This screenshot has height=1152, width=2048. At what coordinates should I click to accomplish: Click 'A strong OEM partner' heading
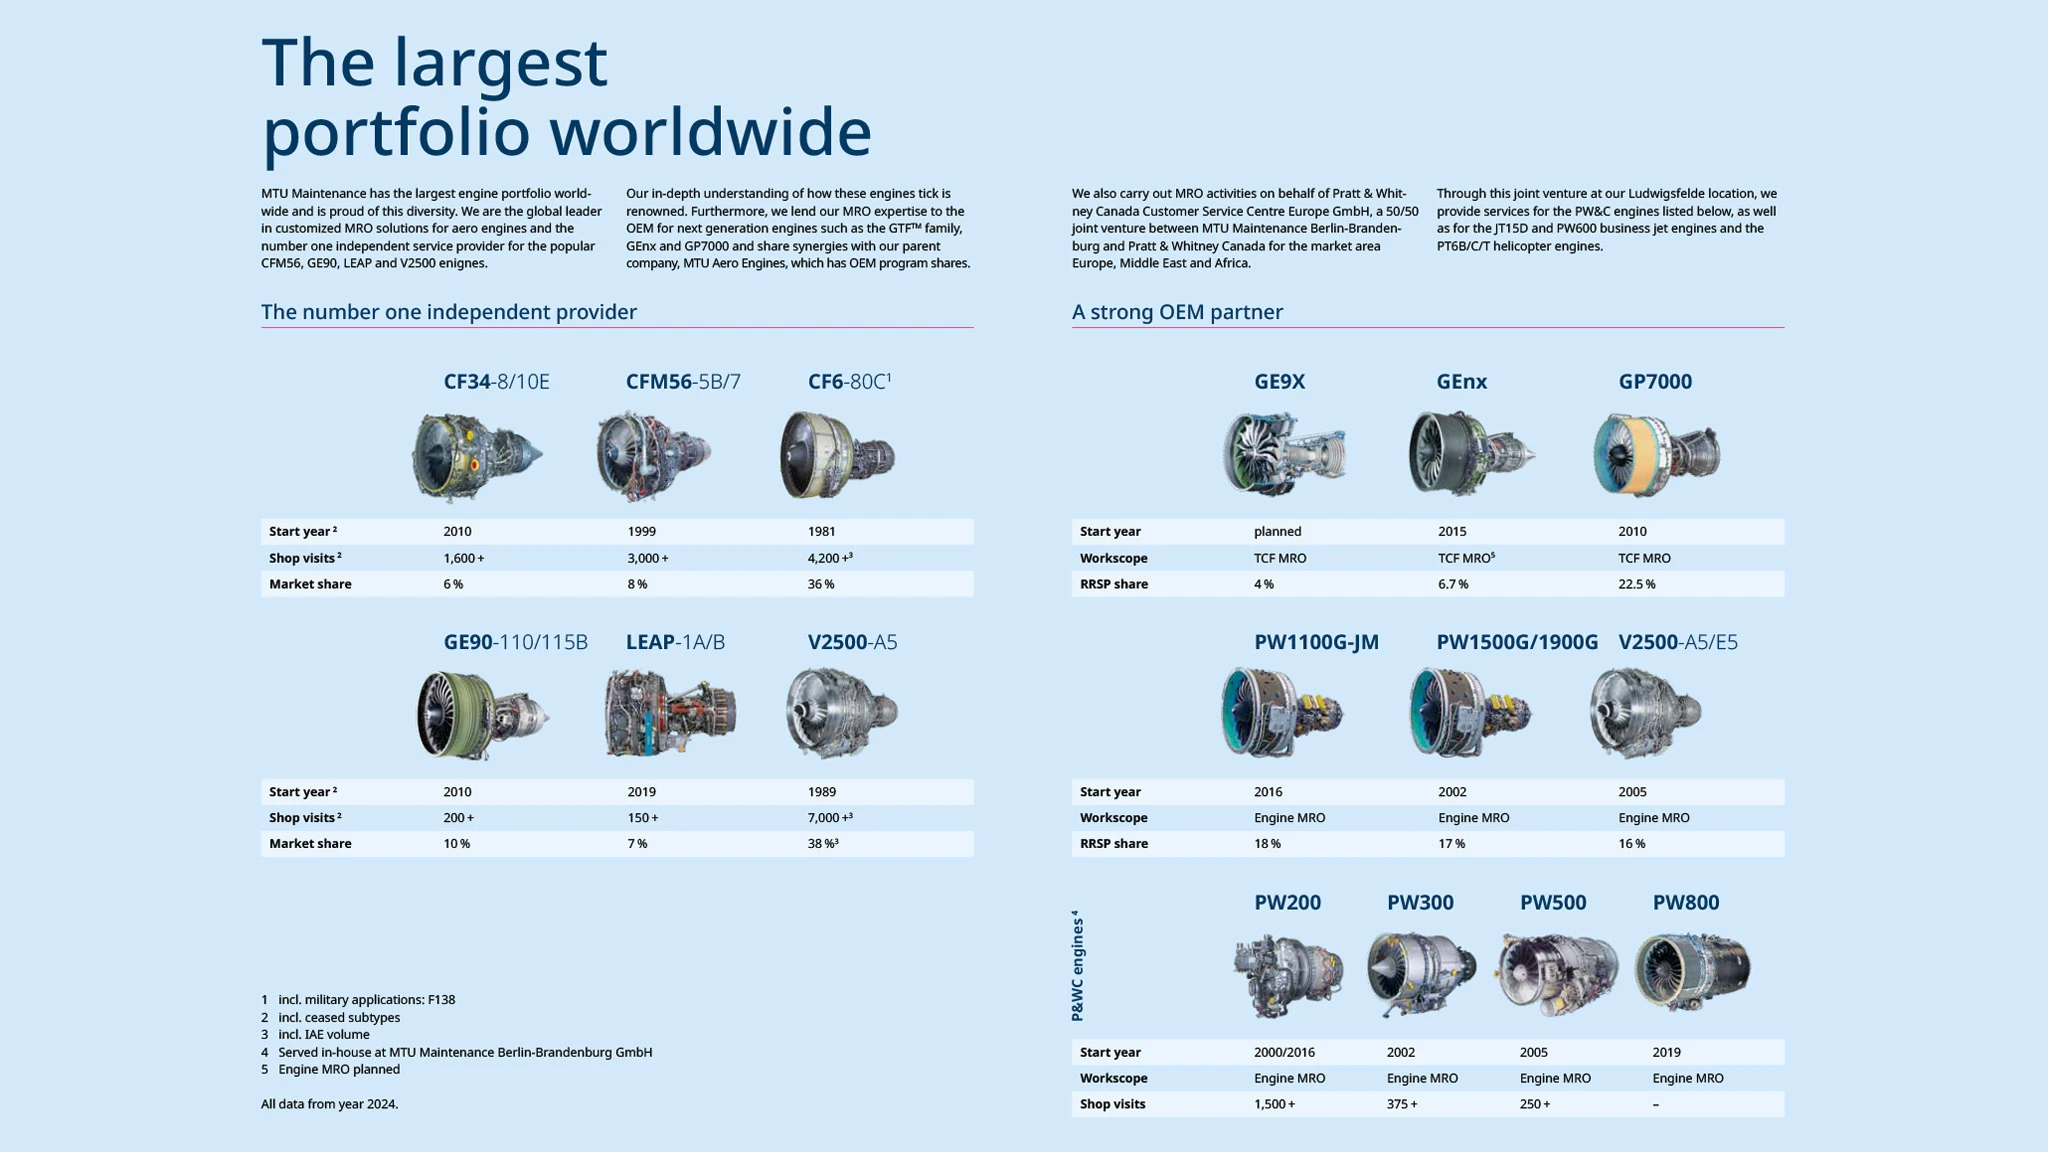(x=1177, y=312)
